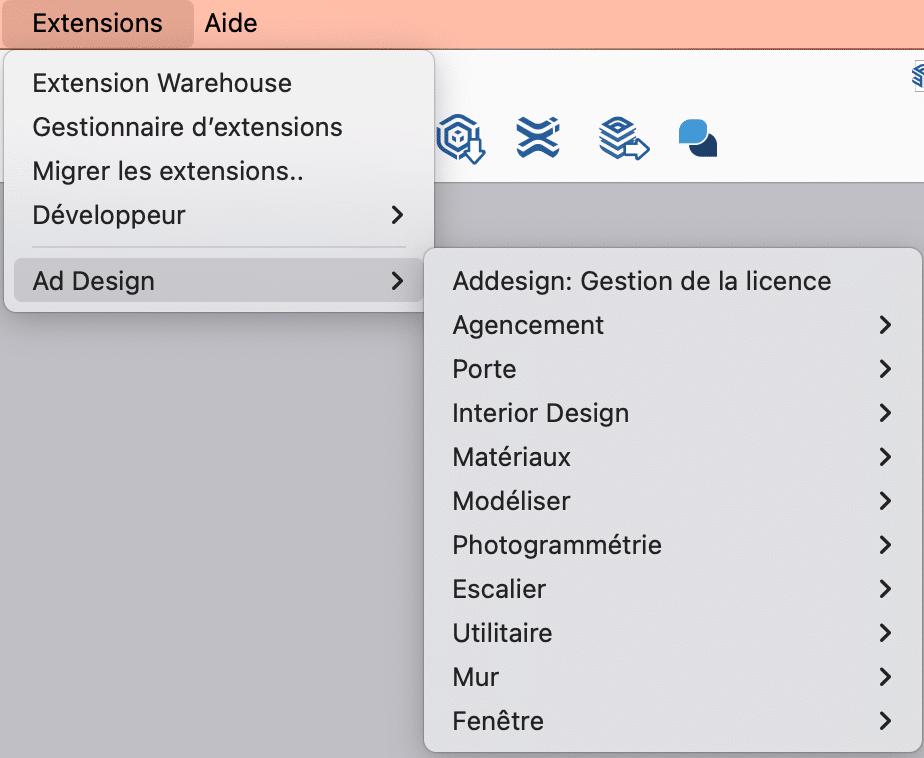Expand the Agencement submenu chevron

pyautogui.click(x=884, y=325)
